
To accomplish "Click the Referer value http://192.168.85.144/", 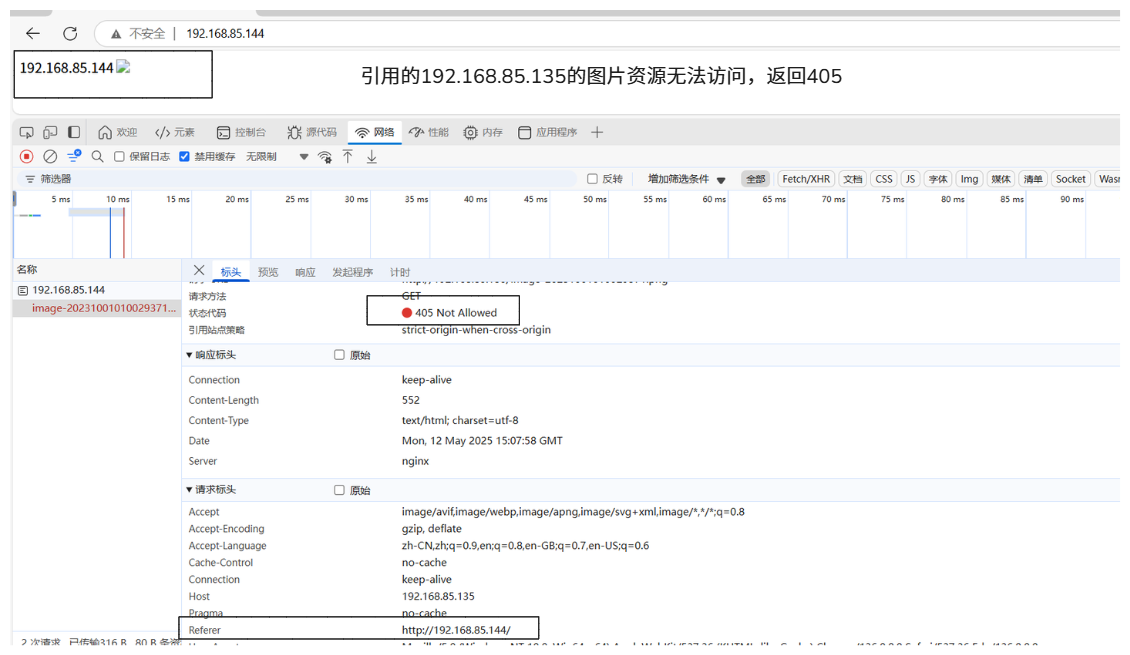I will 456,630.
